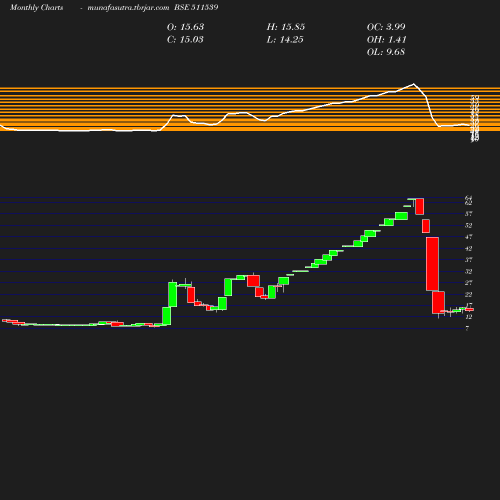Click the "OL: 9.68" reading
500x500 pixels.
(386, 52)
